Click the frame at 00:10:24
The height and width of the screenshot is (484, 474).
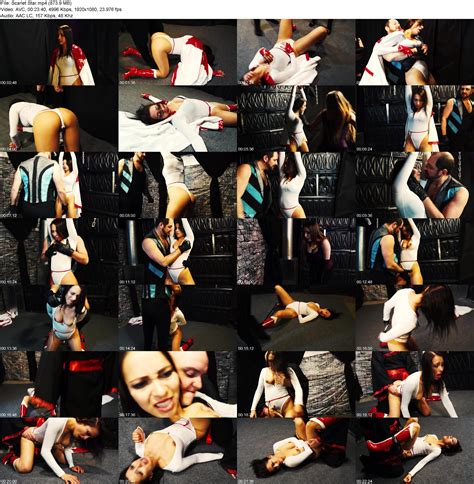59,251
